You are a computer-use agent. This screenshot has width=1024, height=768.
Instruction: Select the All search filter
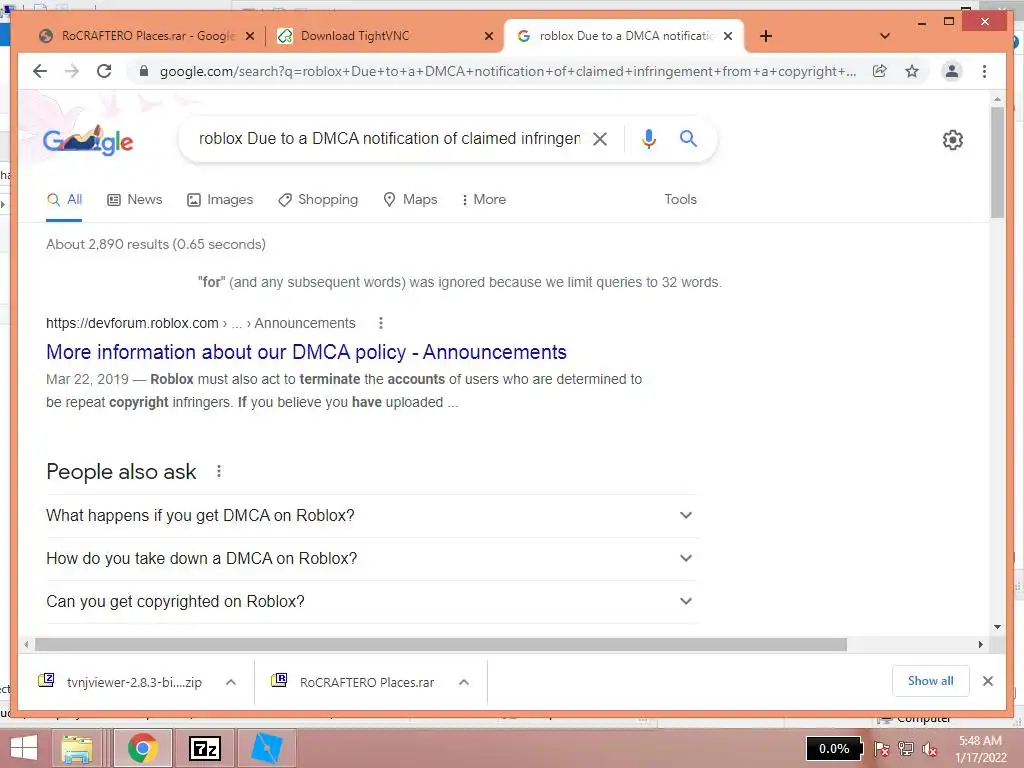tap(65, 200)
